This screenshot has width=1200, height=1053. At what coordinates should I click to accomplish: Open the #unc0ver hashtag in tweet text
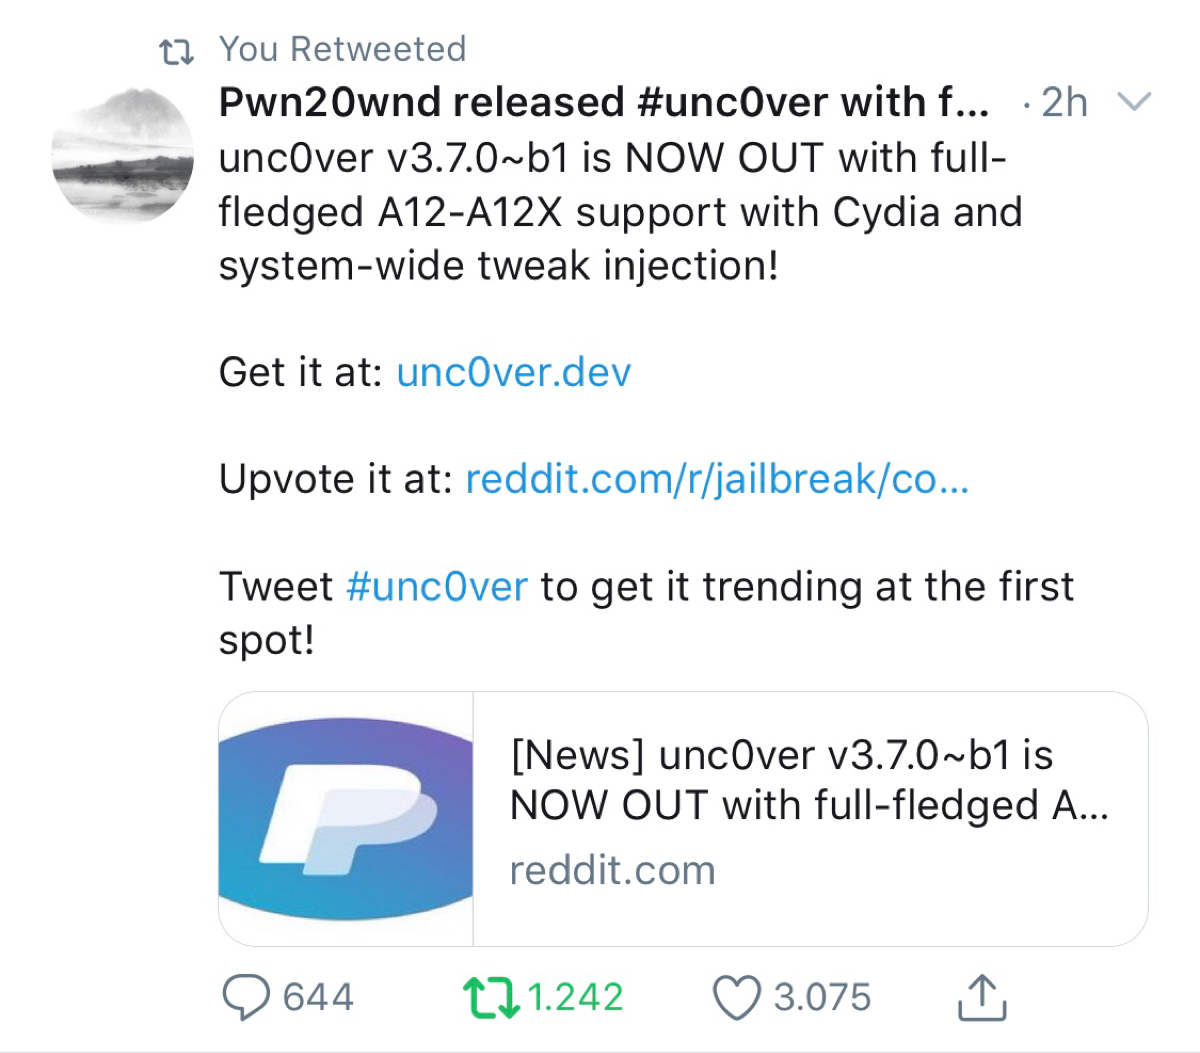tap(436, 587)
